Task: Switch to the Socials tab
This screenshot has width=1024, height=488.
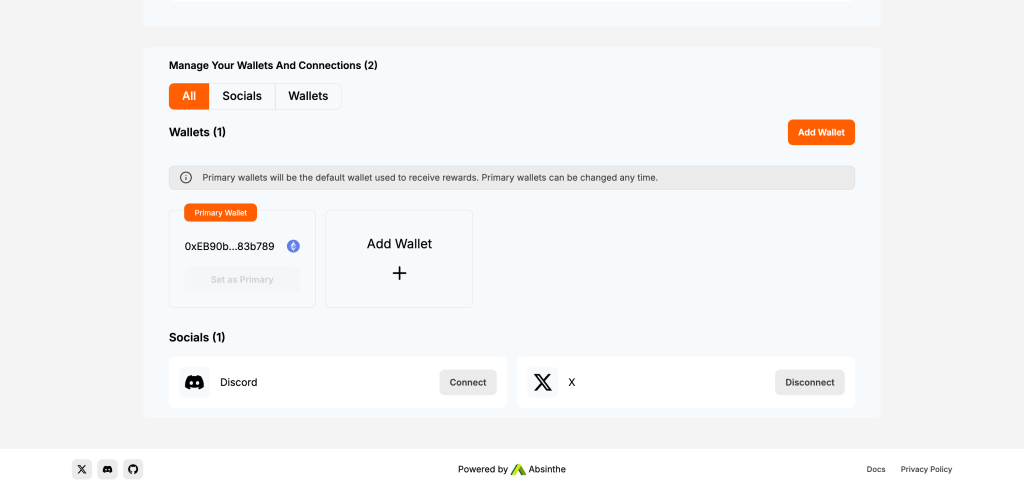Action: pos(242,96)
